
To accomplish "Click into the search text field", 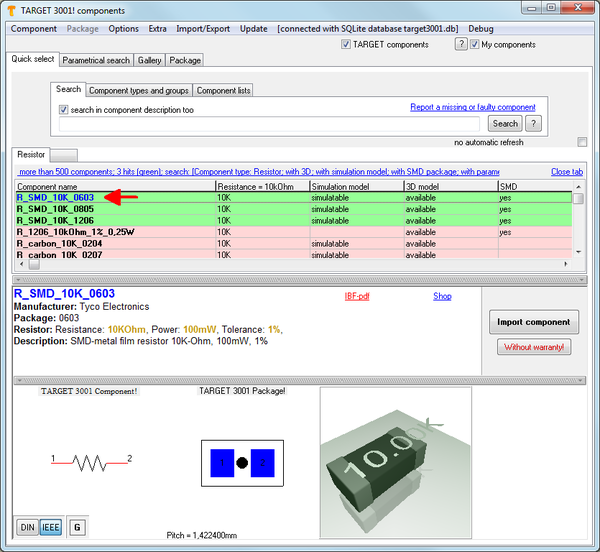I will (270, 124).
